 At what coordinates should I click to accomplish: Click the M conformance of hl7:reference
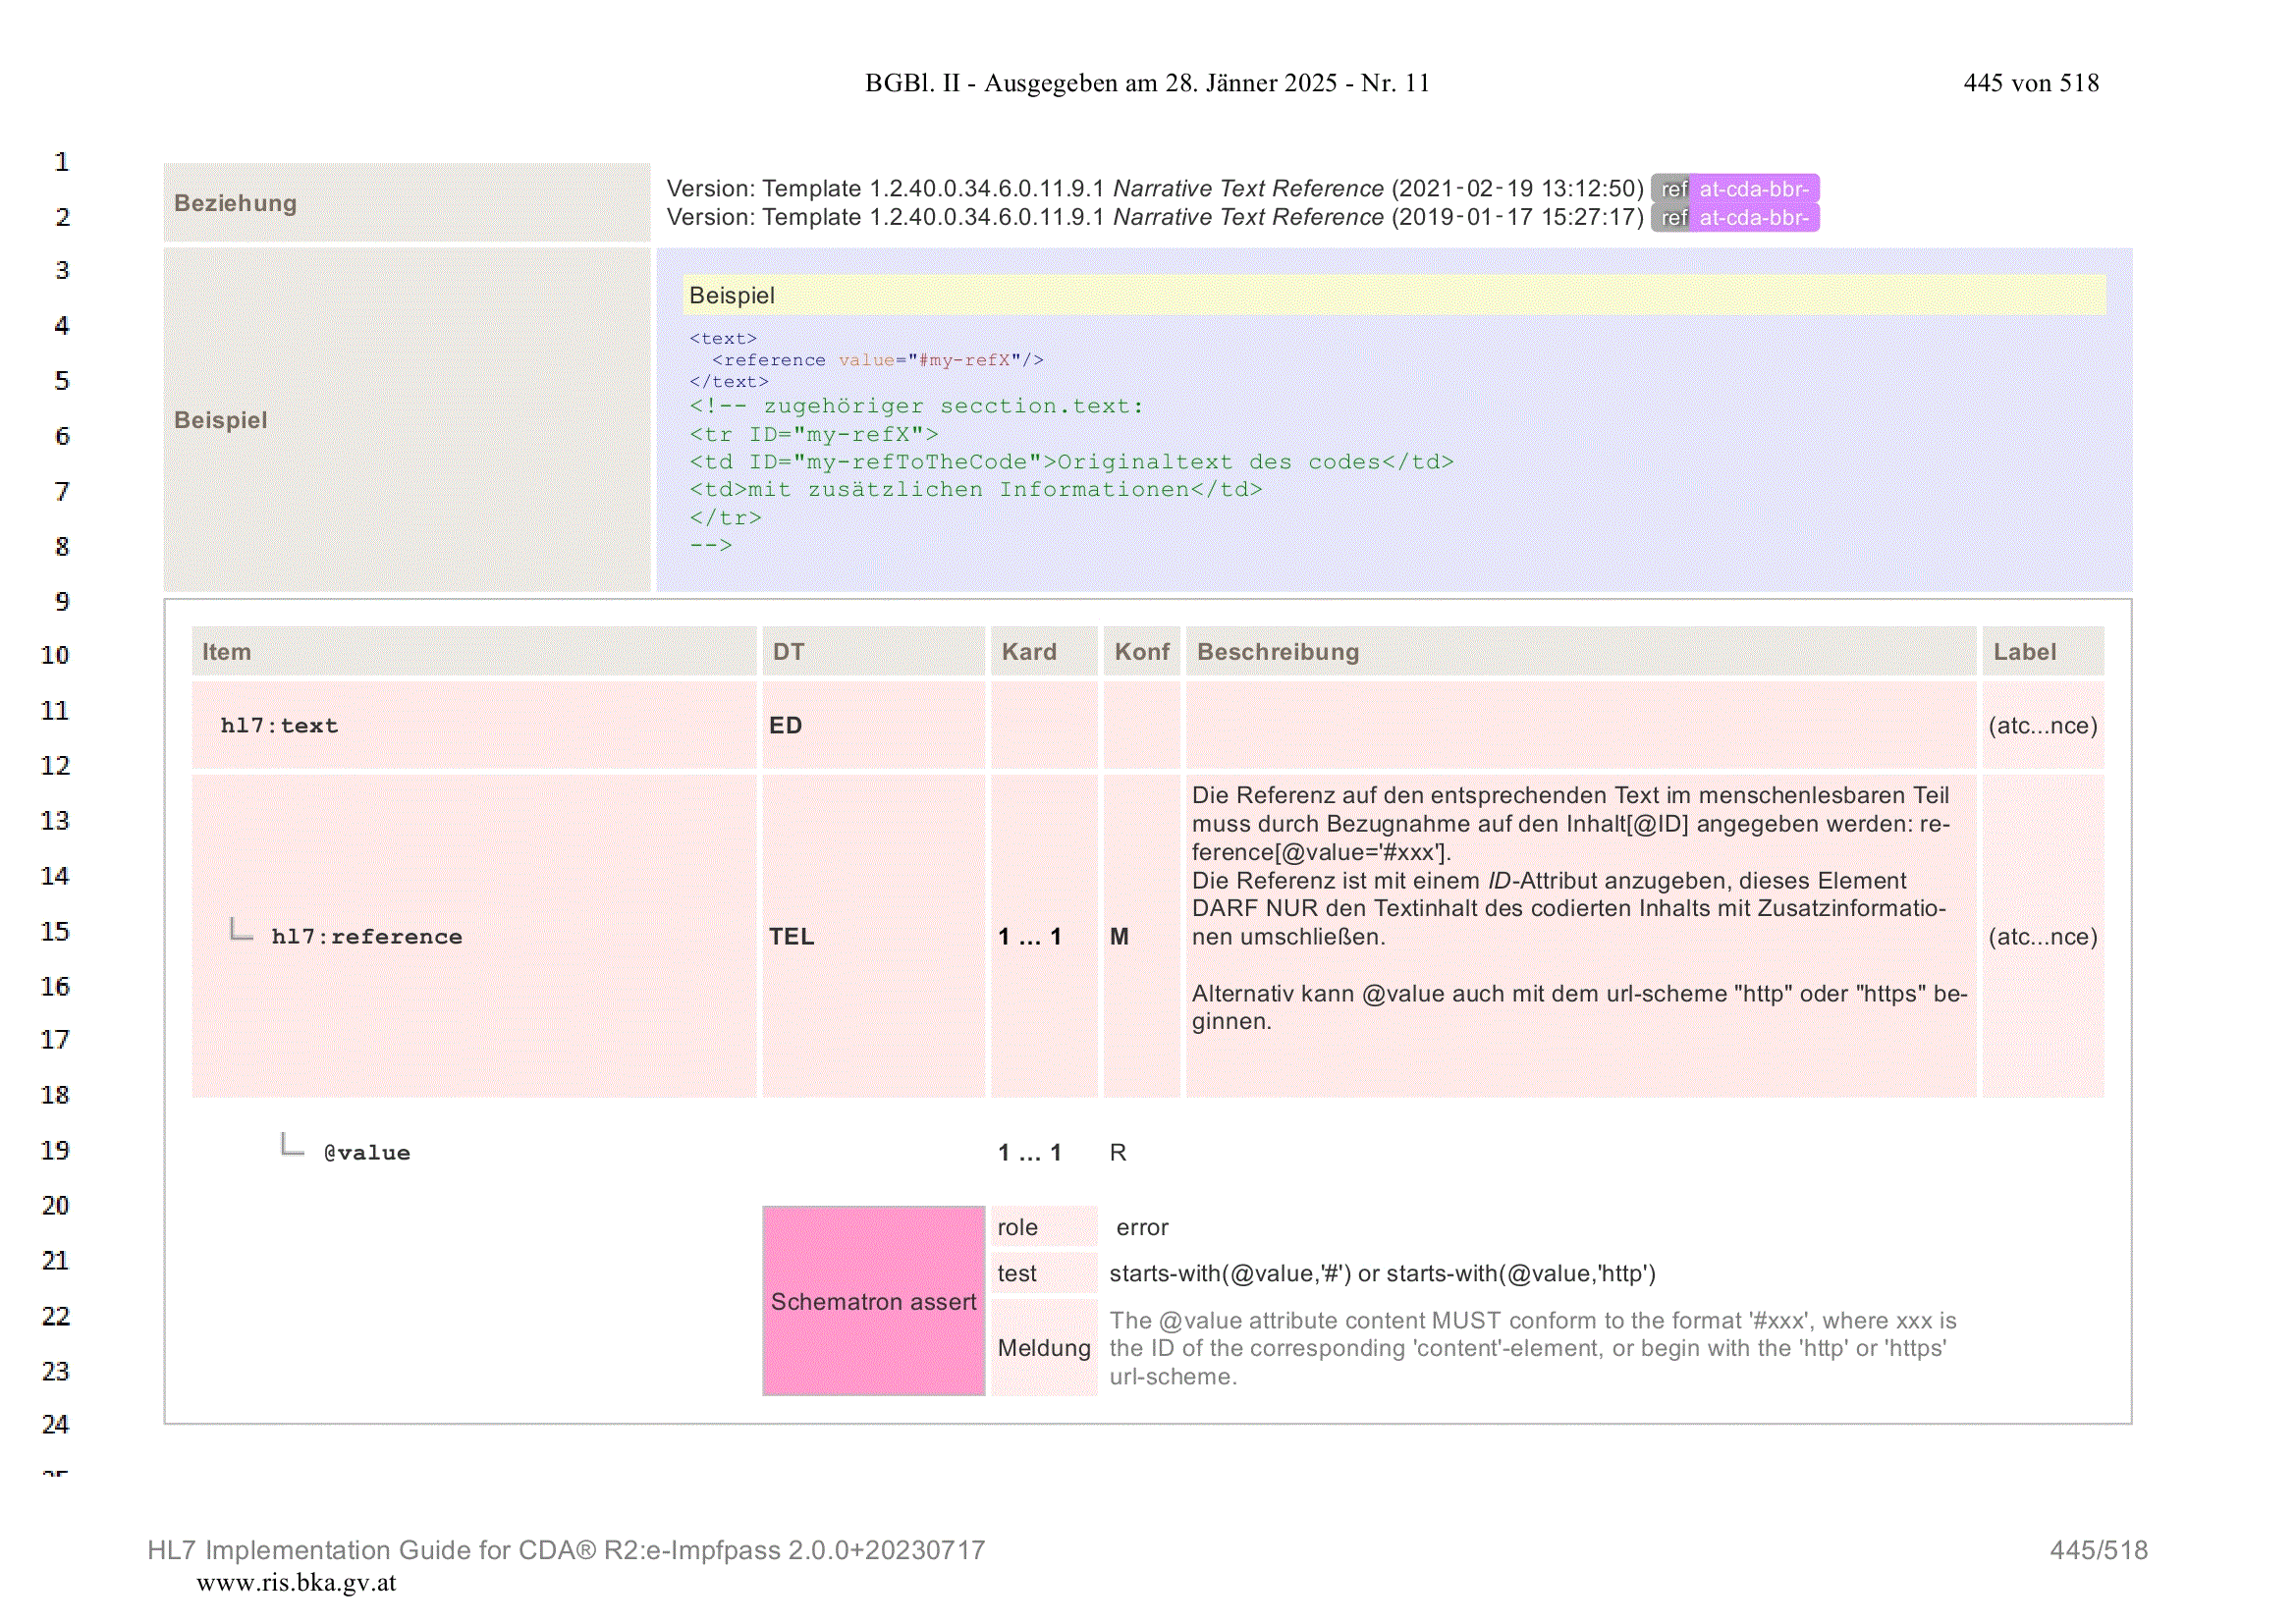click(x=1119, y=937)
